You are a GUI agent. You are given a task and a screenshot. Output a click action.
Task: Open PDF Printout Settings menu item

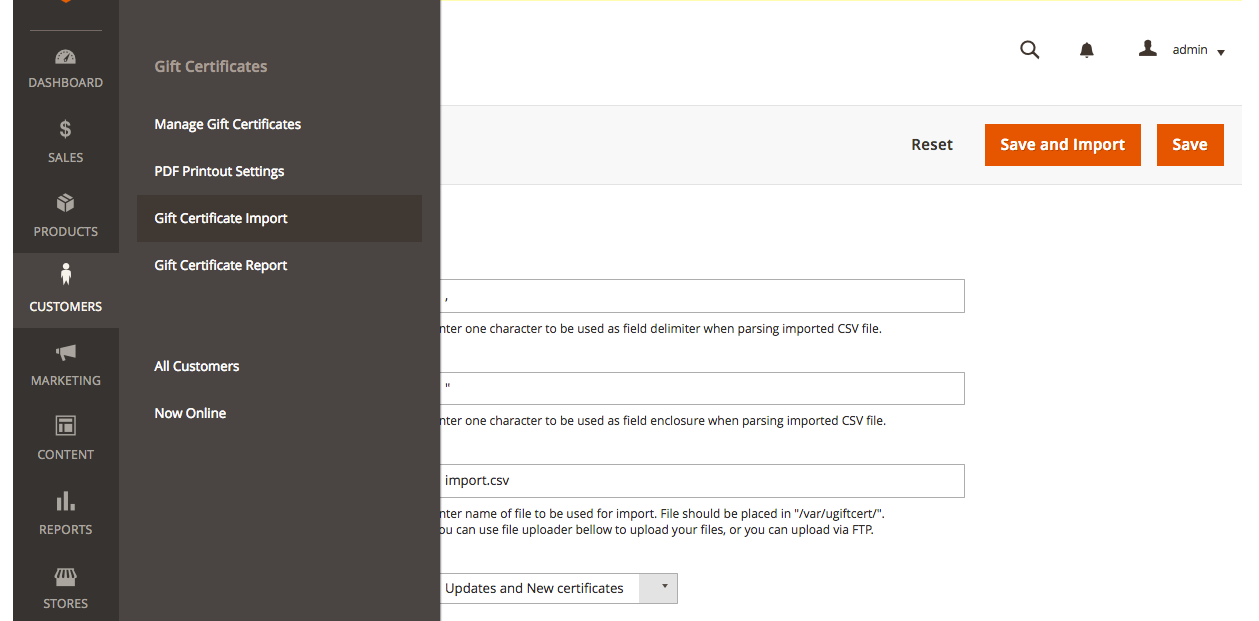(x=219, y=171)
